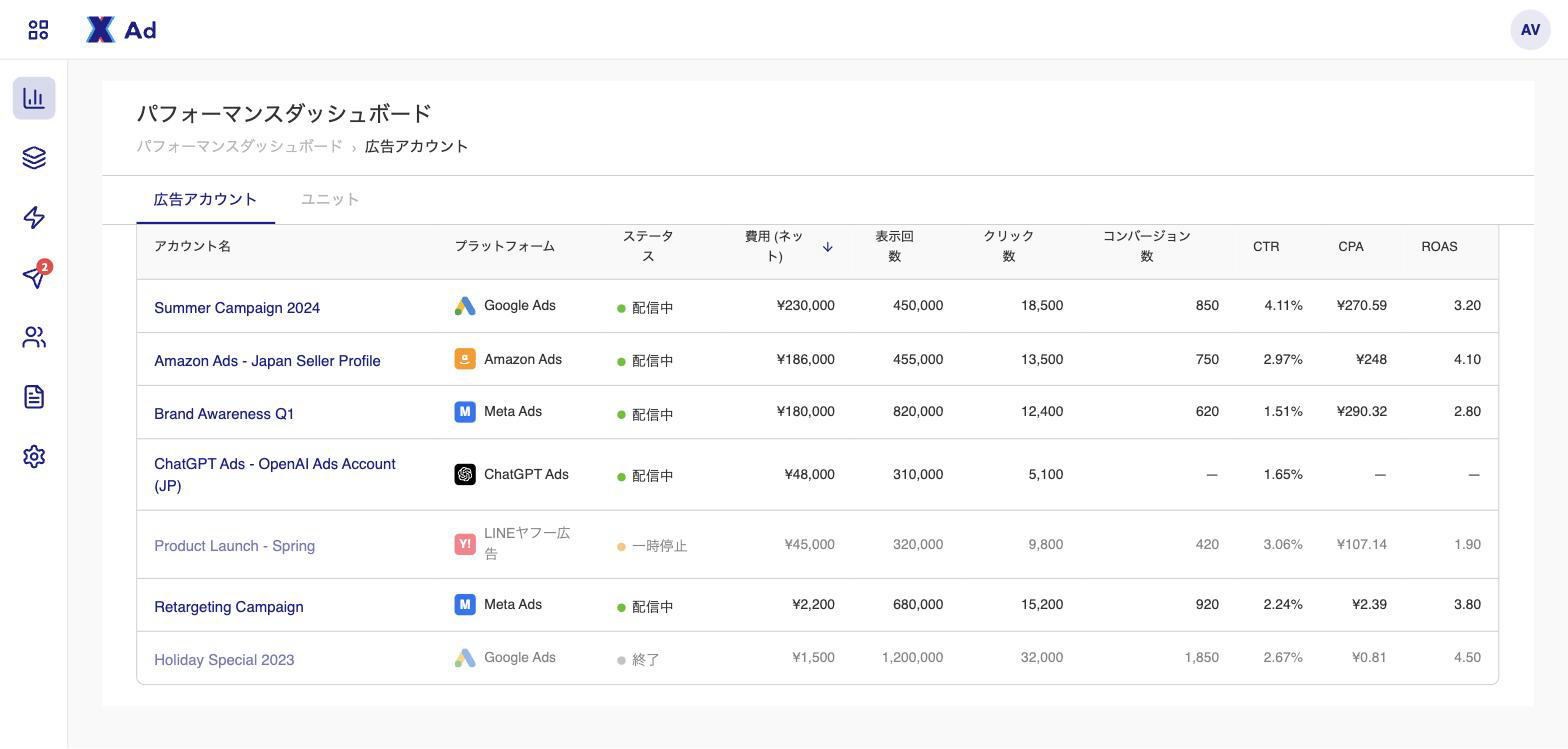Switch to the 広告アカウント tab
Image resolution: width=1568 pixels, height=749 pixels.
tap(205, 199)
